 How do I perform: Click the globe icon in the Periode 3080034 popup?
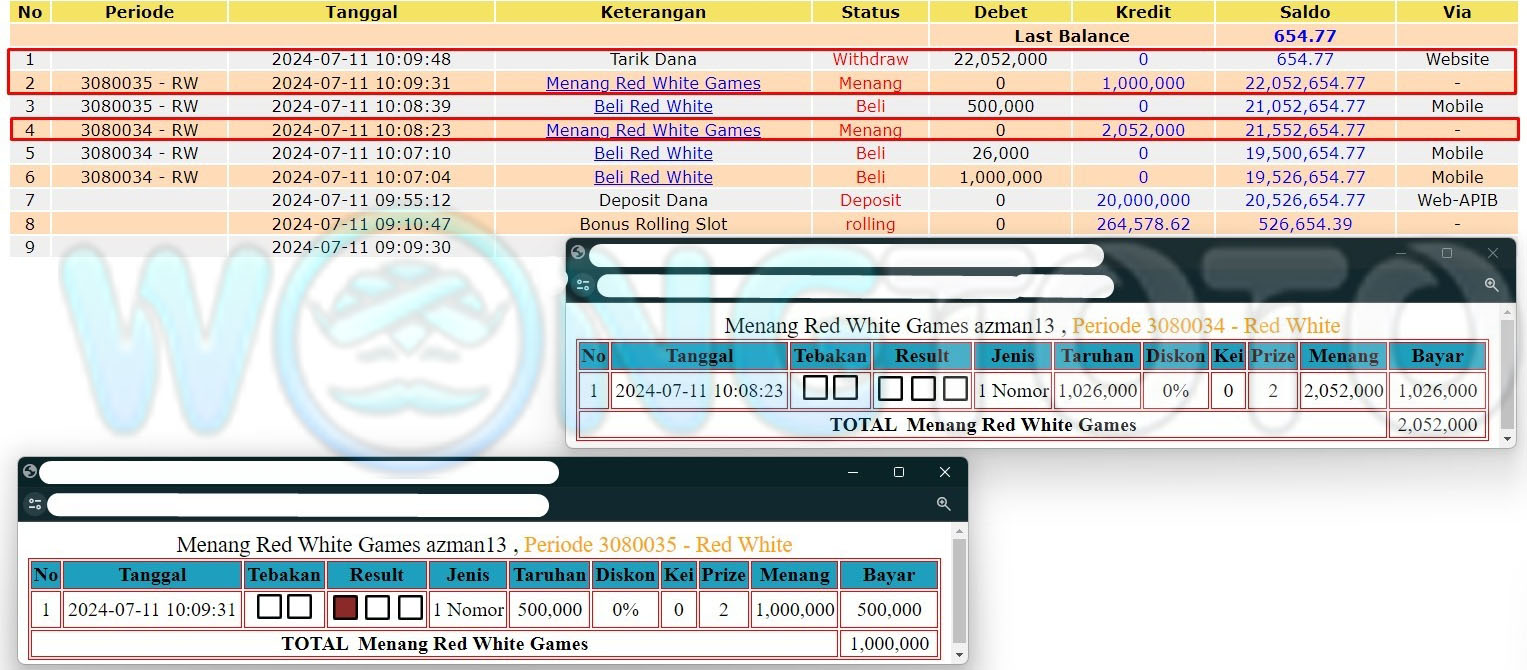click(x=578, y=253)
